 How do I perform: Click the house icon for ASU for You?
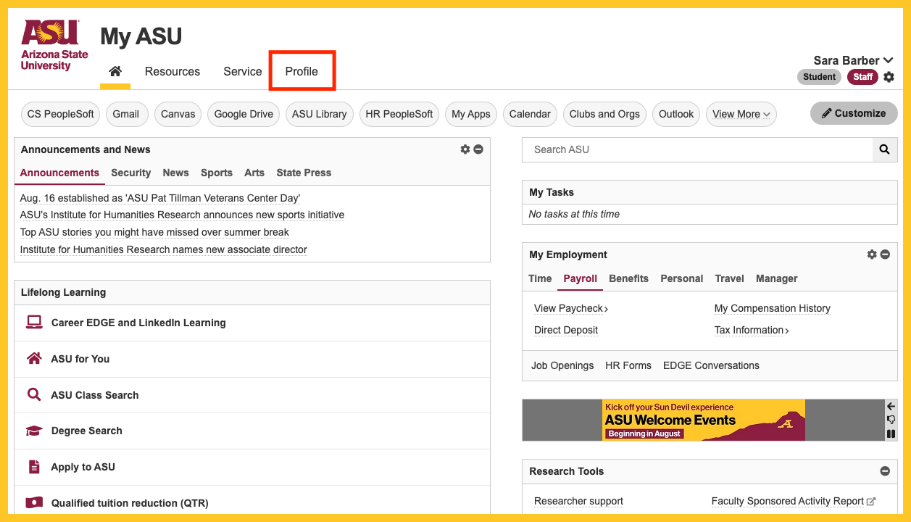tap(34, 358)
